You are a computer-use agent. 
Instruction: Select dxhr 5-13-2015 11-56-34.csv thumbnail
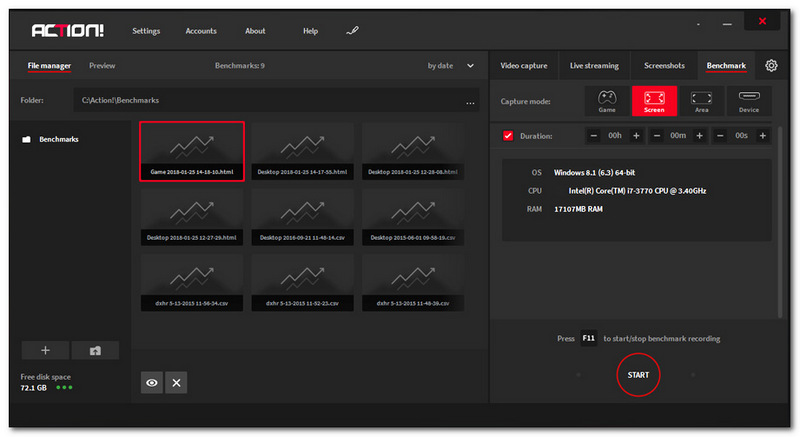pyautogui.click(x=192, y=283)
